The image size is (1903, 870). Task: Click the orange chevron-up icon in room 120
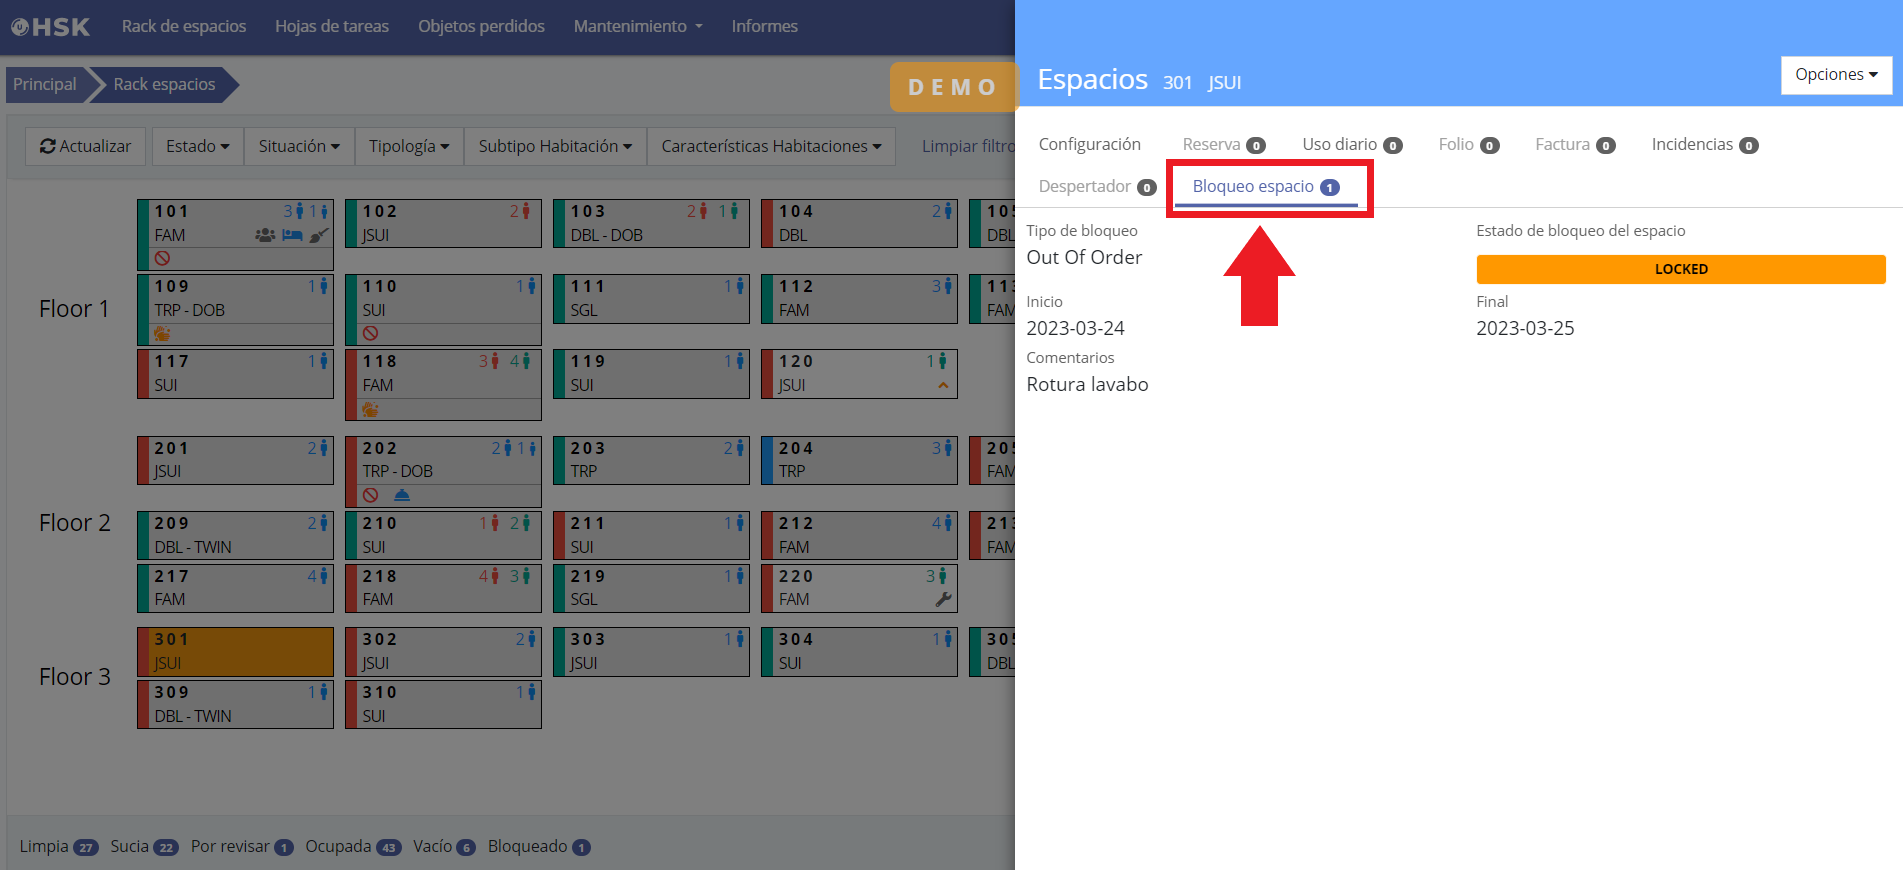[x=942, y=386]
